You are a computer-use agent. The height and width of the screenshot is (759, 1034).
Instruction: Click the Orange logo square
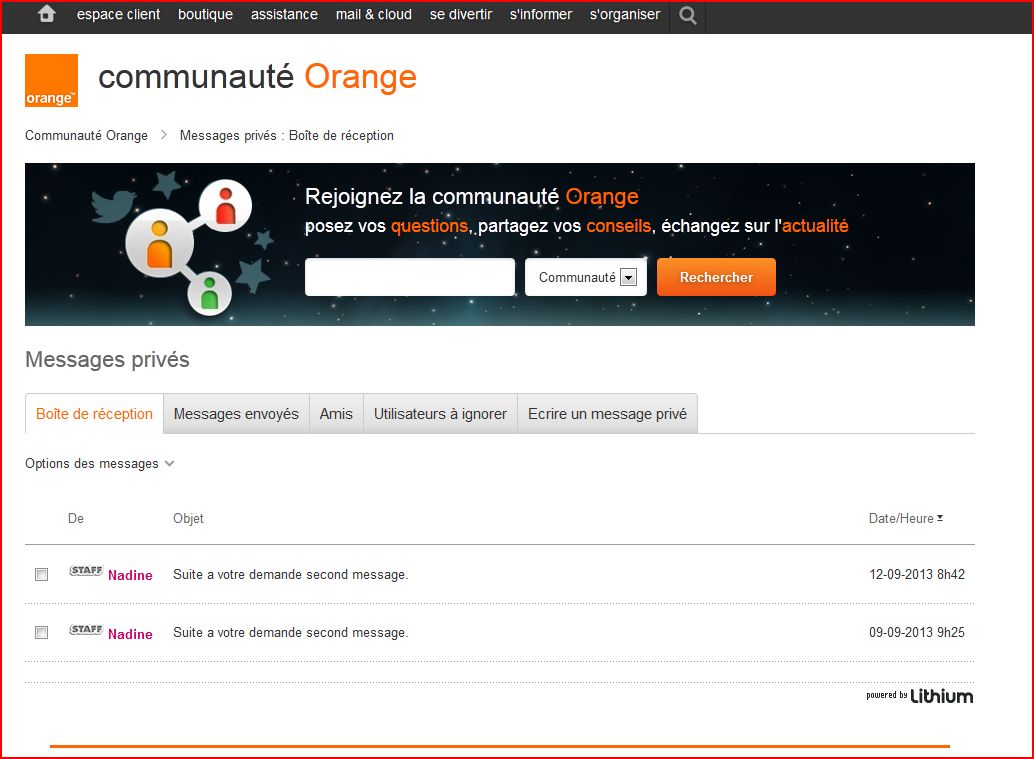click(51, 80)
